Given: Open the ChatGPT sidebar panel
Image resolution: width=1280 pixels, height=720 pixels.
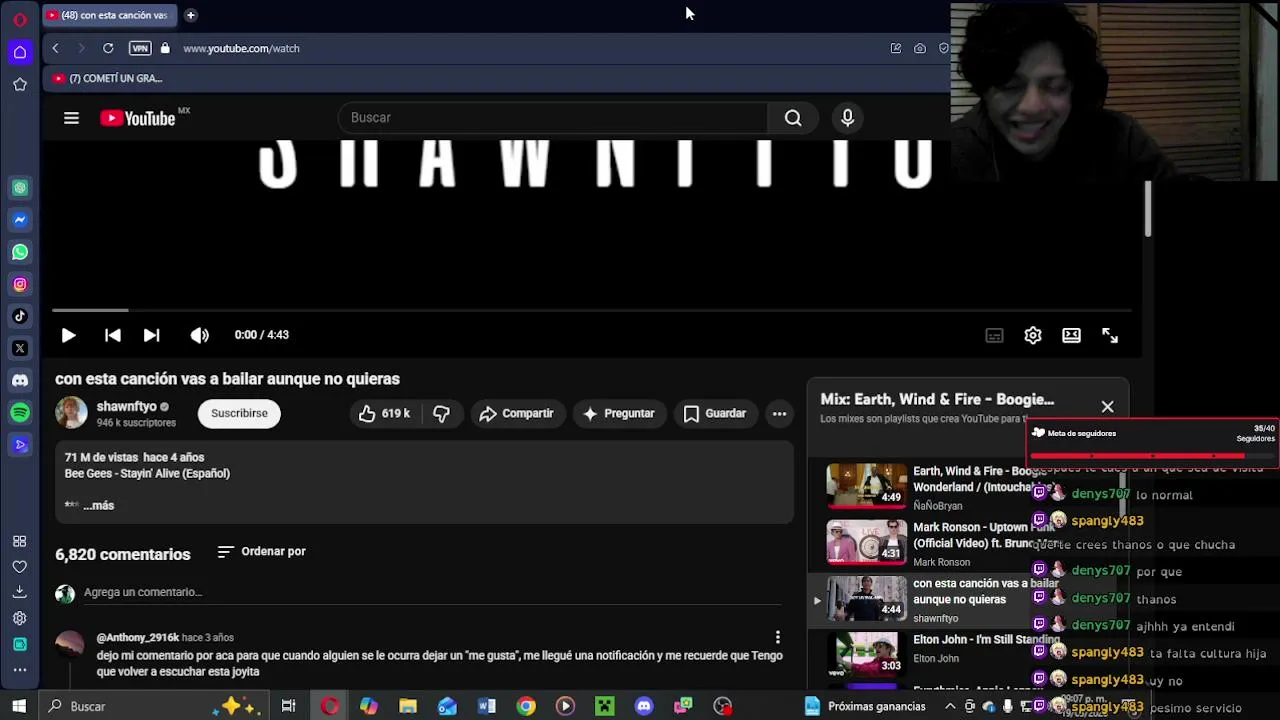Looking at the screenshot, I should click(20, 187).
